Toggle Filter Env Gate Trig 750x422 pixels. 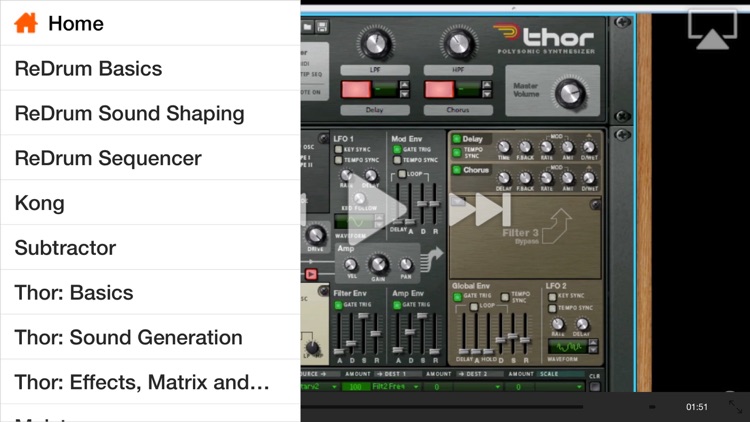(338, 305)
